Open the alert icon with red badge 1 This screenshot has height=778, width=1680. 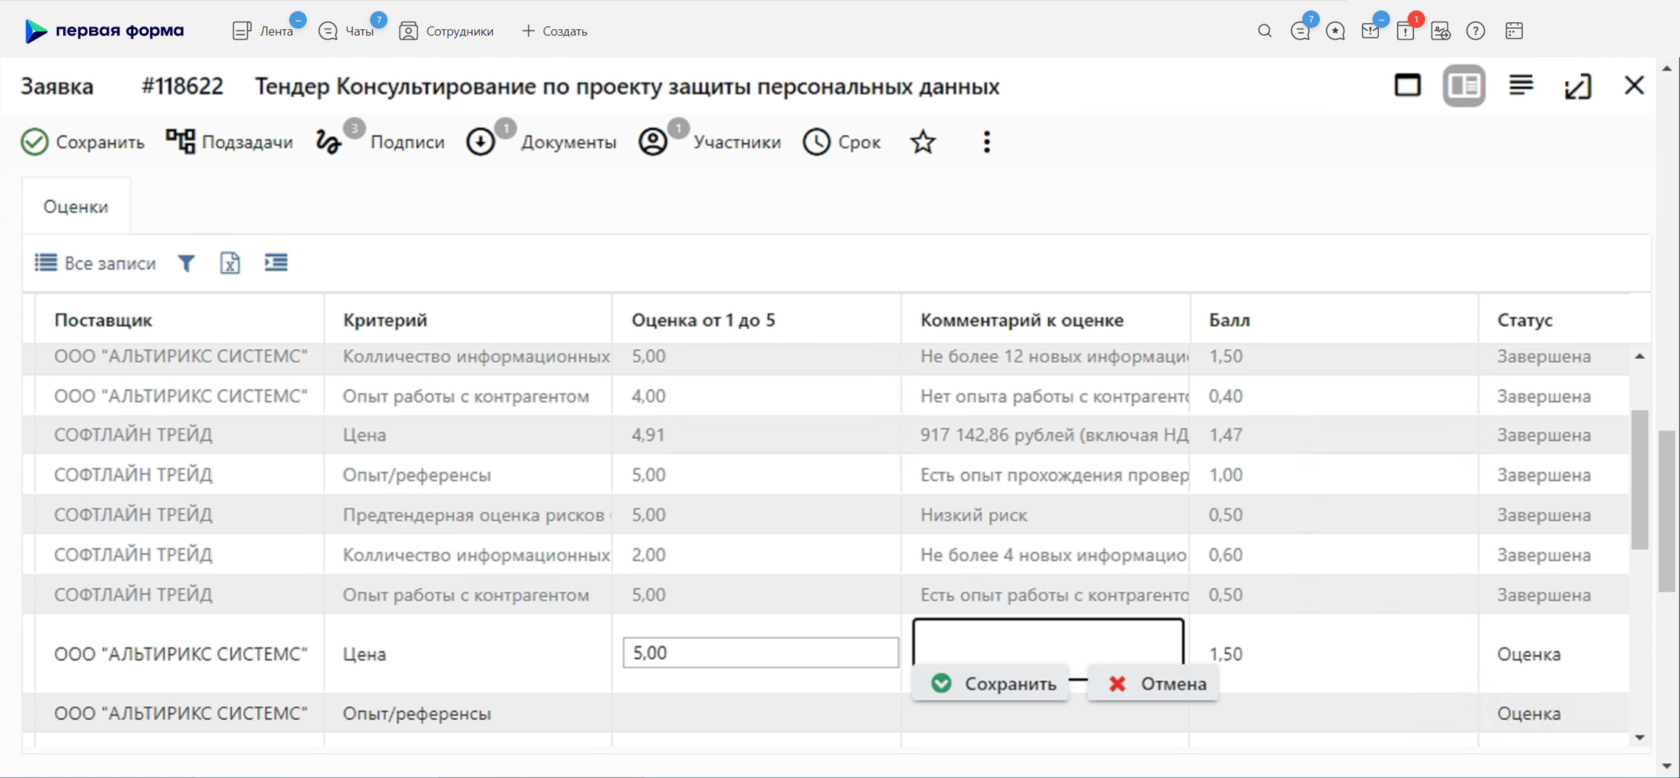[x=1406, y=31]
